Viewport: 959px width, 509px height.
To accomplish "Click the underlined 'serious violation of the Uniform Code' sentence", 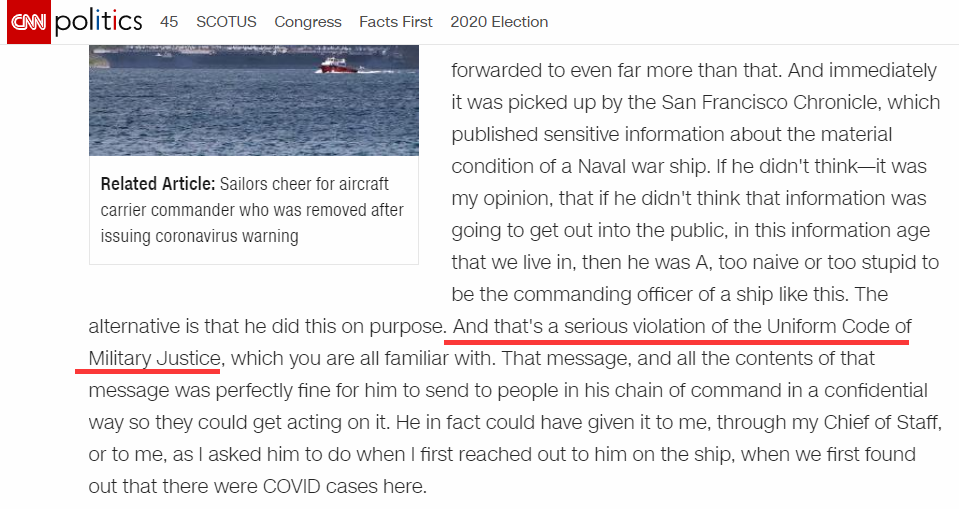I will (681, 327).
